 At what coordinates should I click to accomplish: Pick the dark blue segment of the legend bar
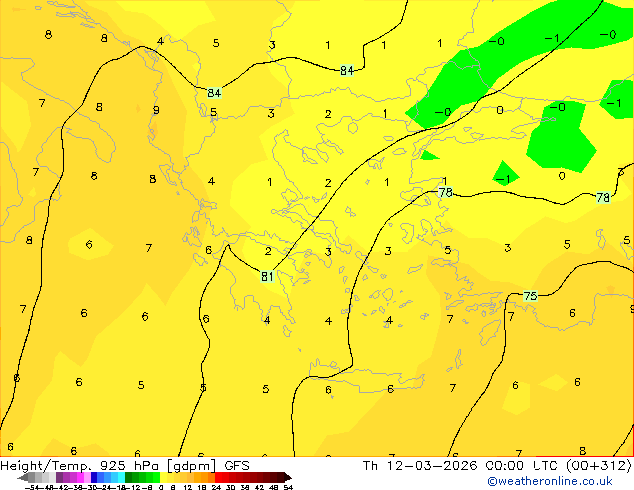pos(94,477)
